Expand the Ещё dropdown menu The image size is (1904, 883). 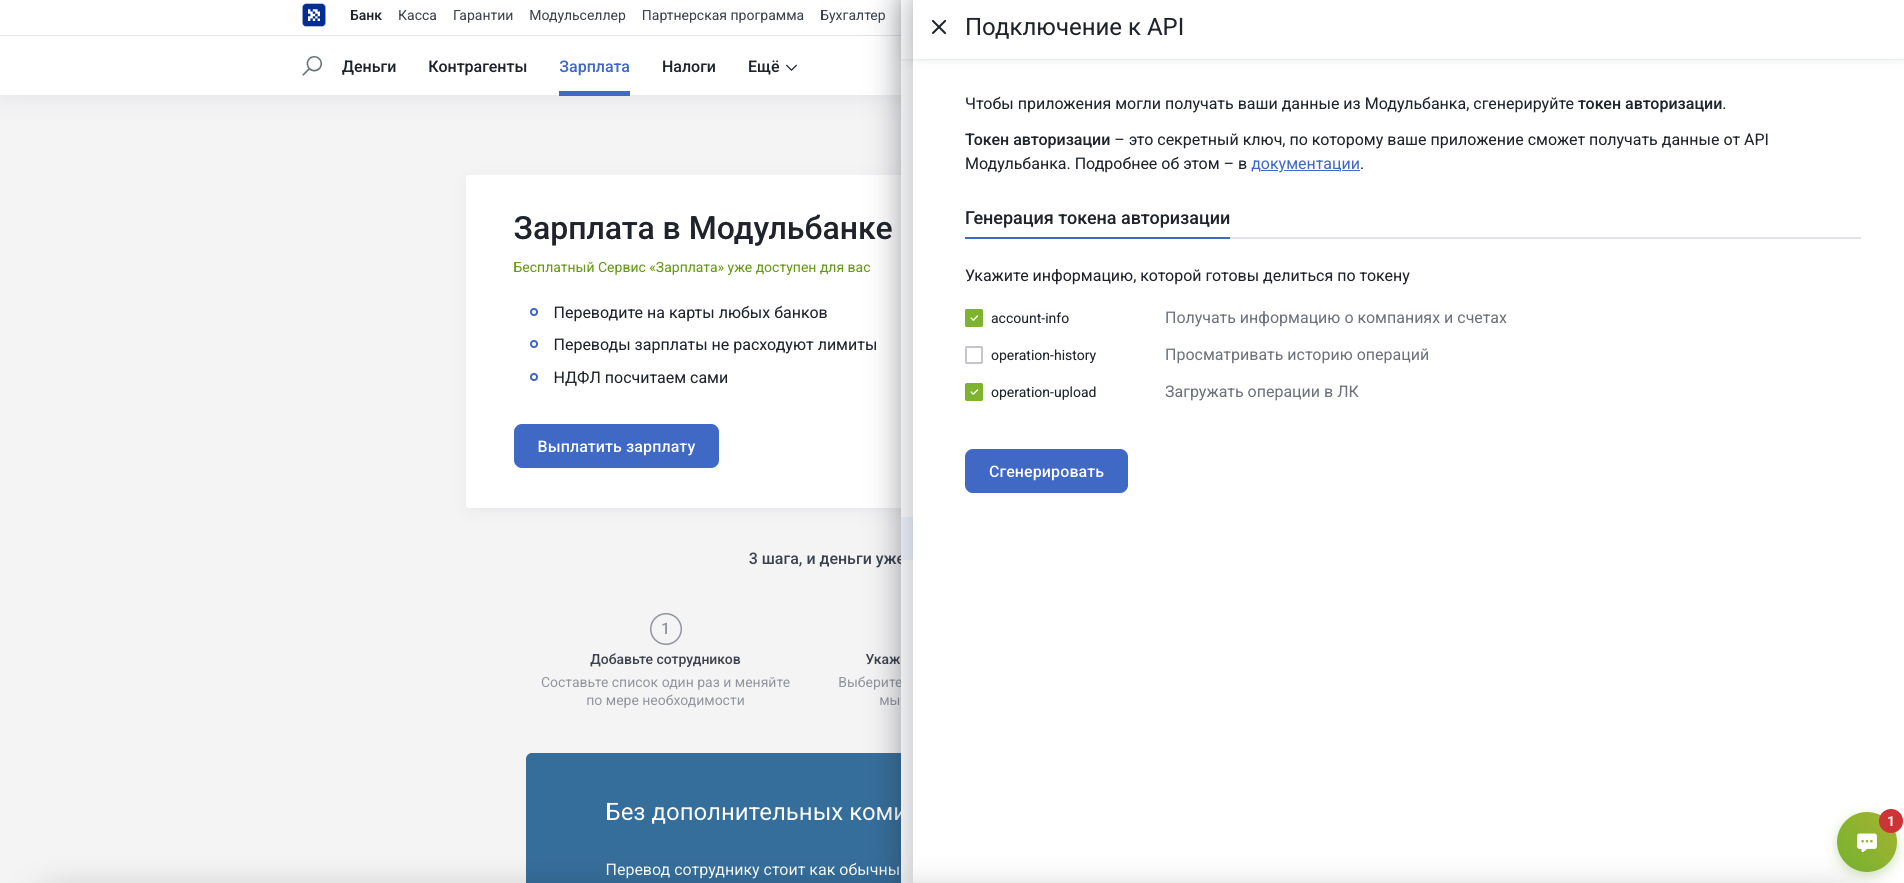click(x=772, y=67)
